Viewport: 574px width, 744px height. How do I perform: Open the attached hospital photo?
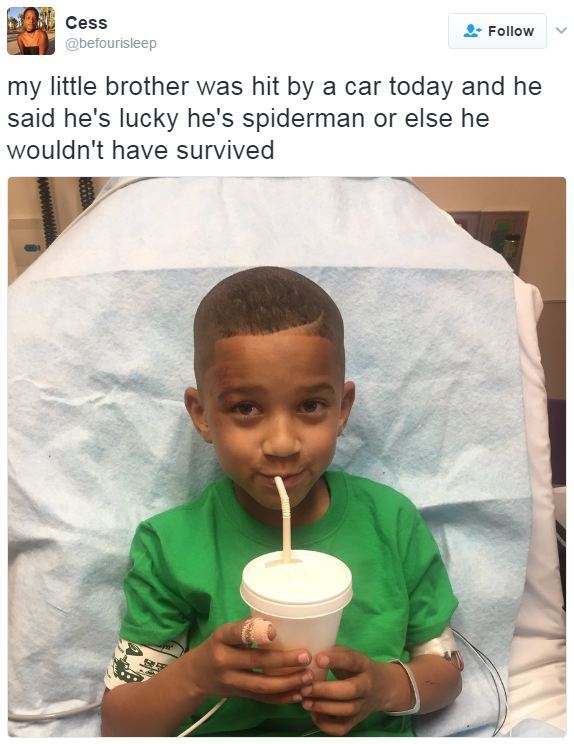point(287,456)
